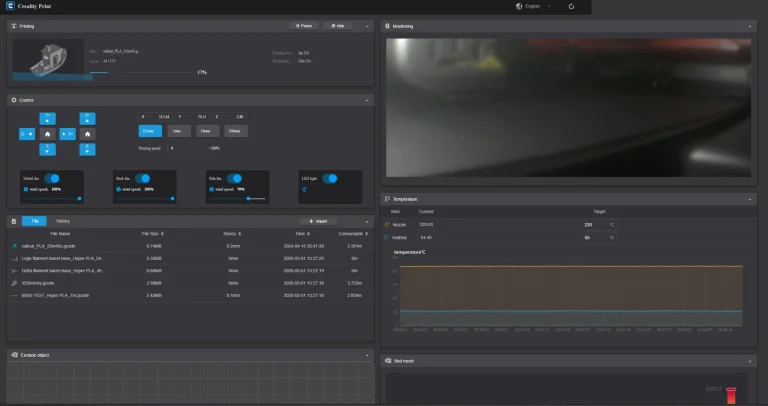Image resolution: width=768 pixels, height=406 pixels.
Task: Select the File tab
Action: pos(33,221)
